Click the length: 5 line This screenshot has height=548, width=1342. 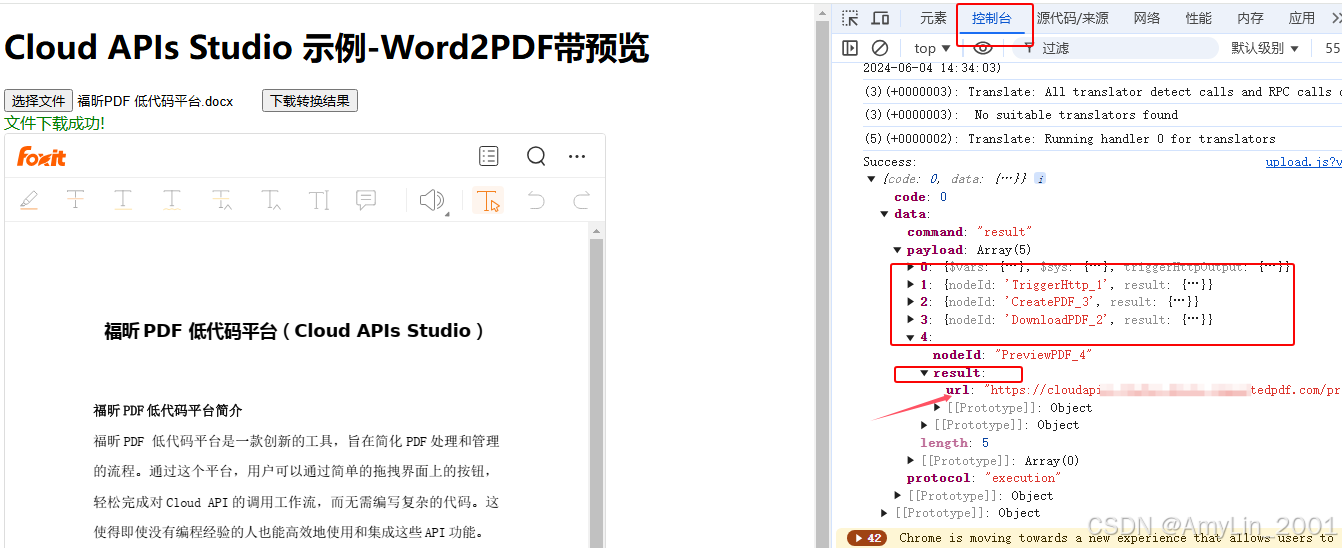click(x=955, y=443)
